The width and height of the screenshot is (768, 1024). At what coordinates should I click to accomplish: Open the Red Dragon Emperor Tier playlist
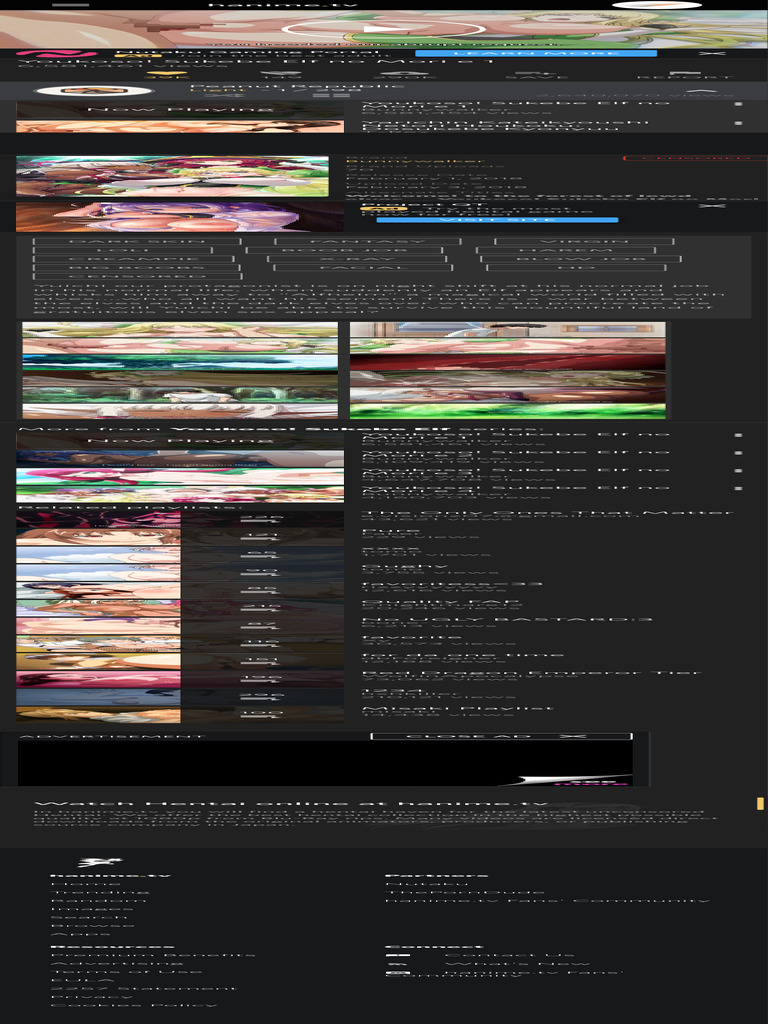(x=531, y=672)
